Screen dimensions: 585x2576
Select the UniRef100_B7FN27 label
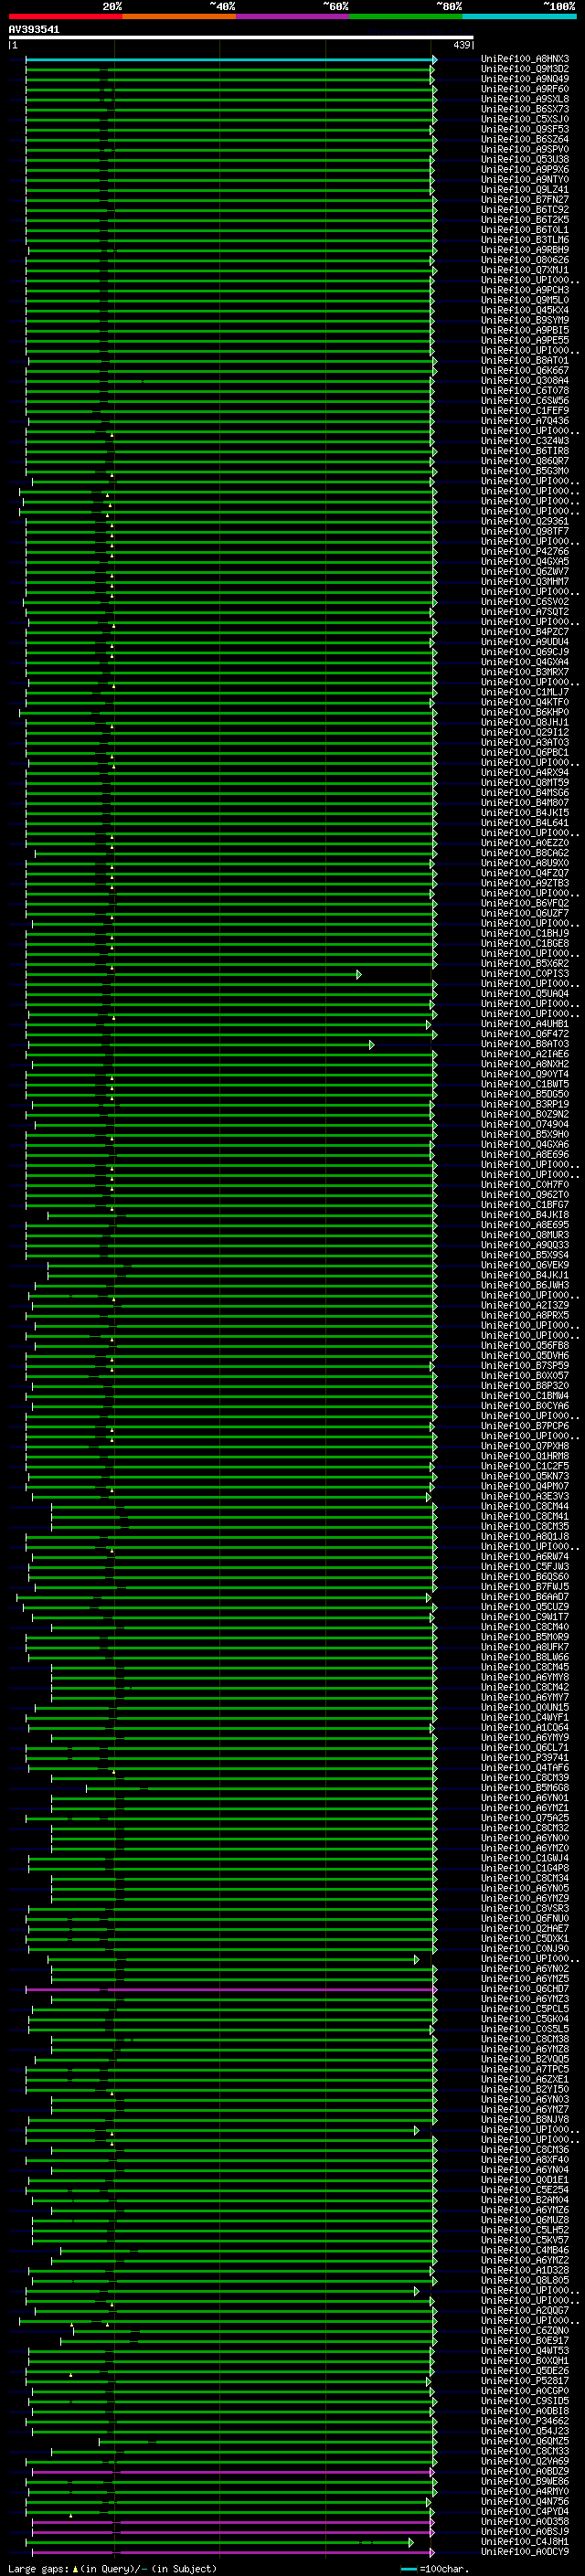coord(525,200)
